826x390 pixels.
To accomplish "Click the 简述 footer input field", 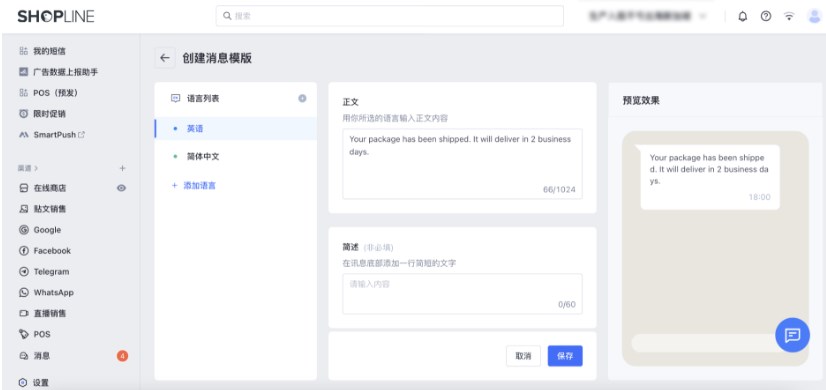I will (463, 294).
